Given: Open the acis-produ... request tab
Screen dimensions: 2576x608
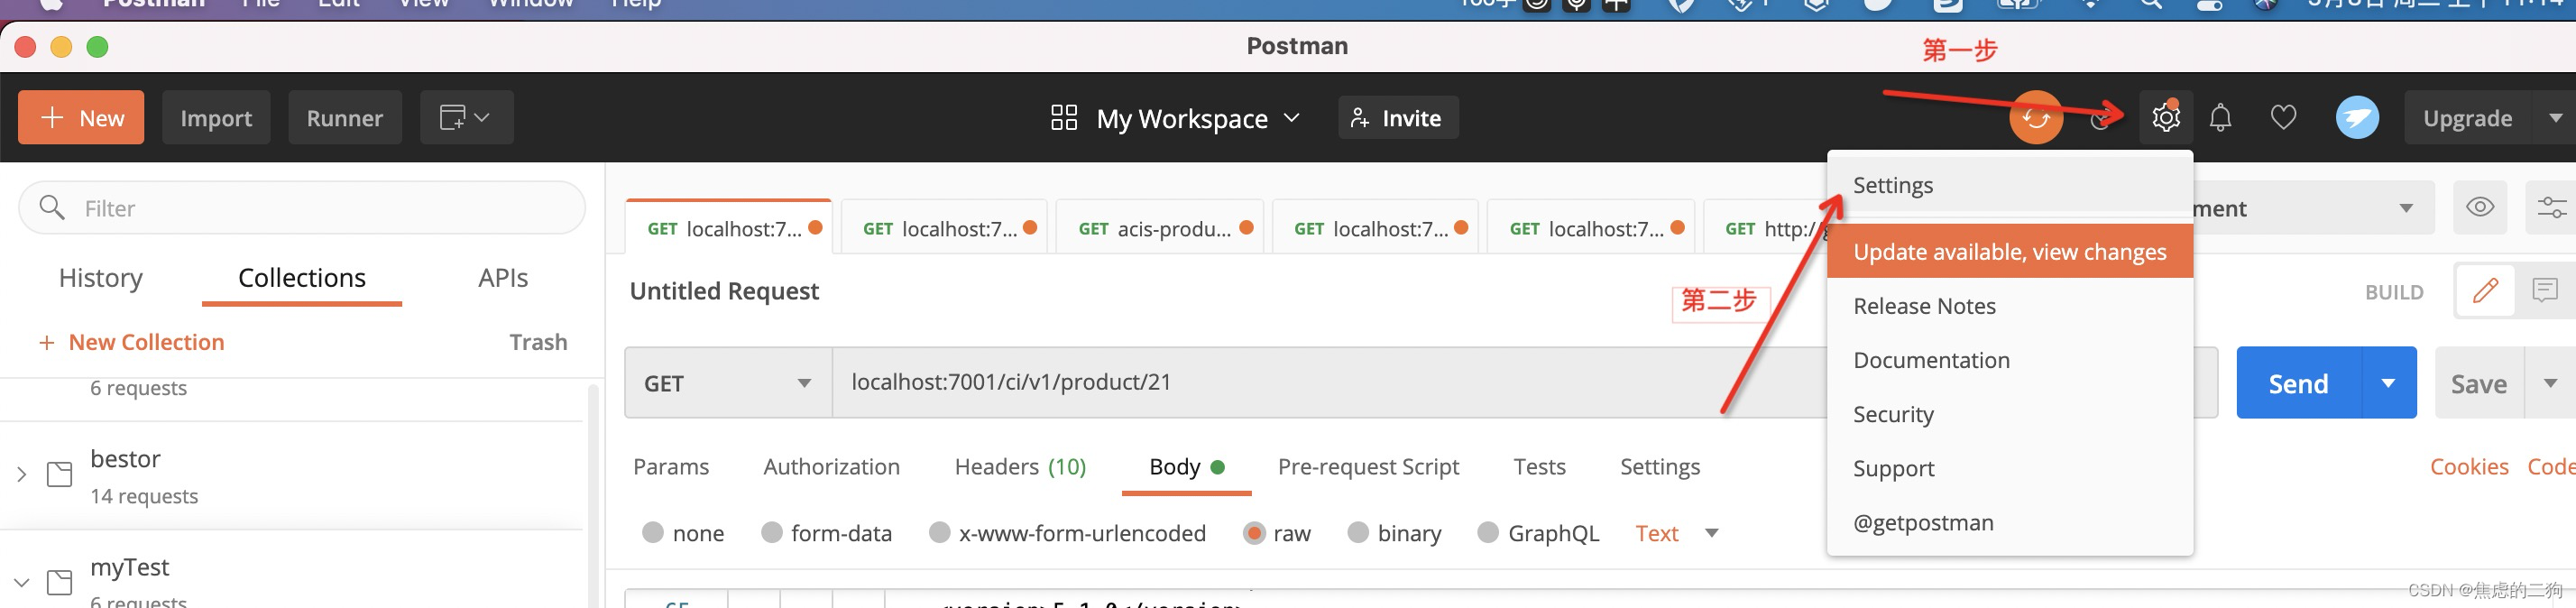Looking at the screenshot, I should [1162, 228].
